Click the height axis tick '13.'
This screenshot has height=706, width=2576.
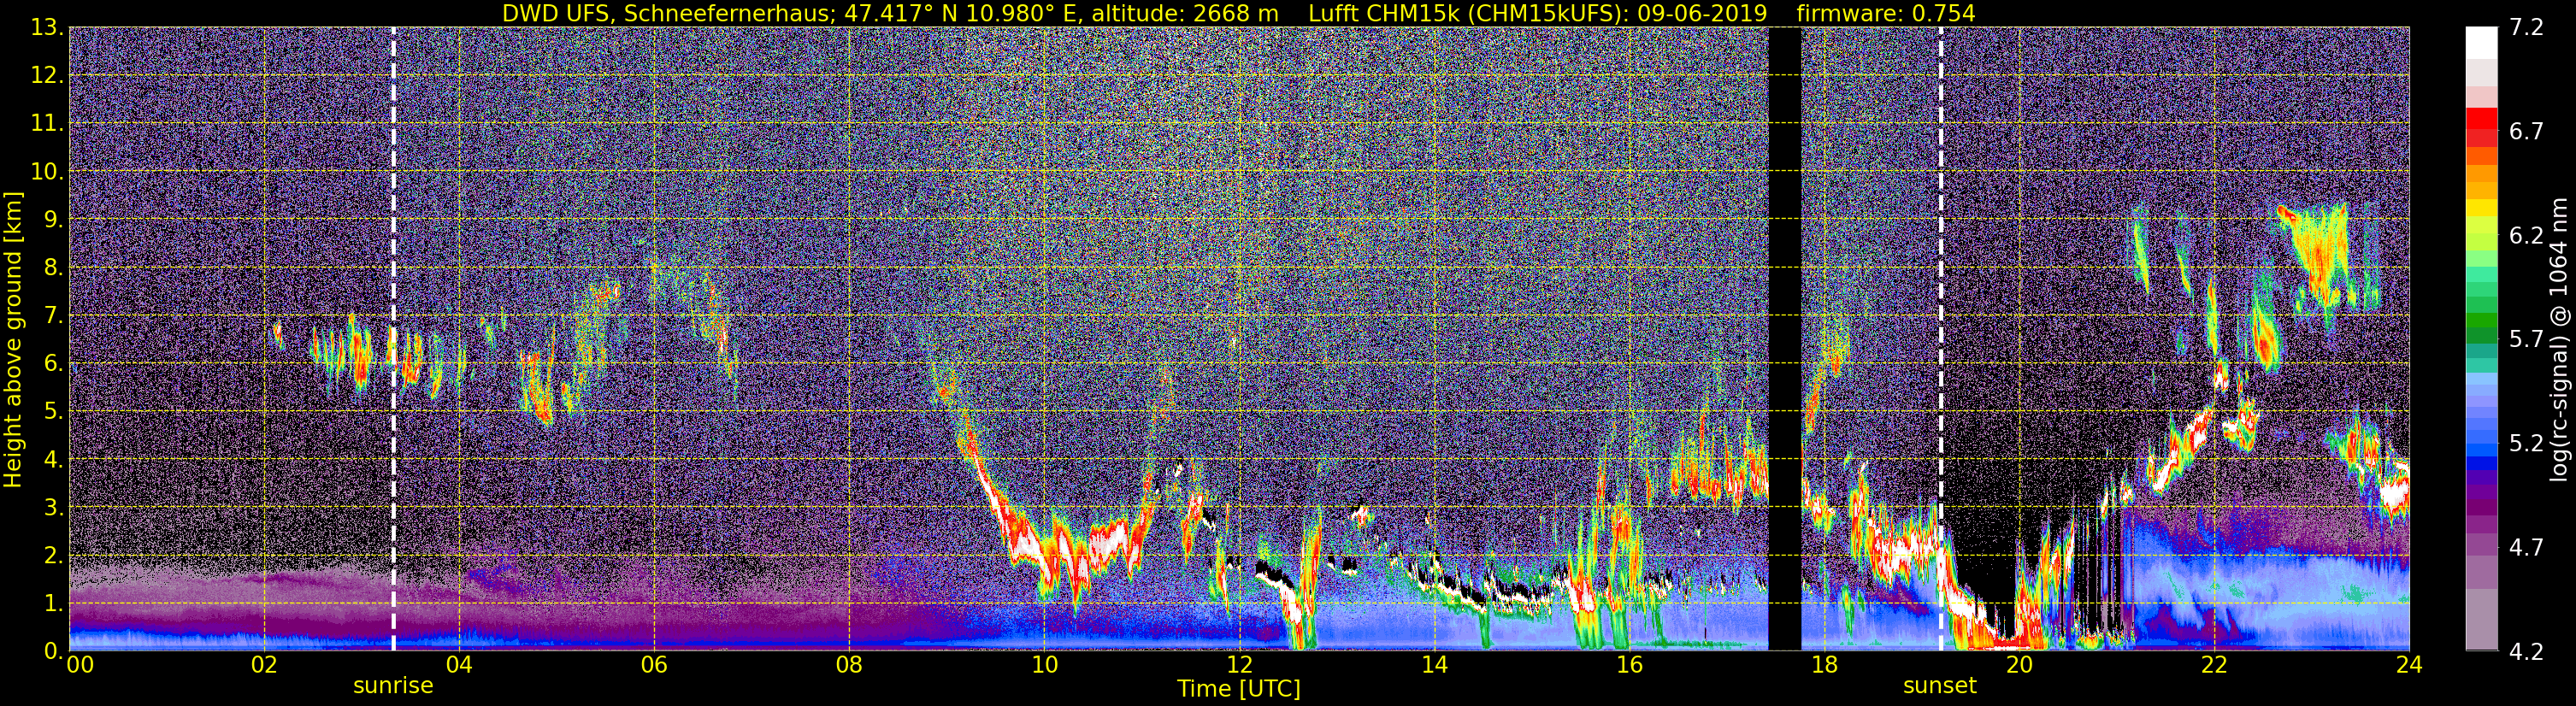pos(46,27)
